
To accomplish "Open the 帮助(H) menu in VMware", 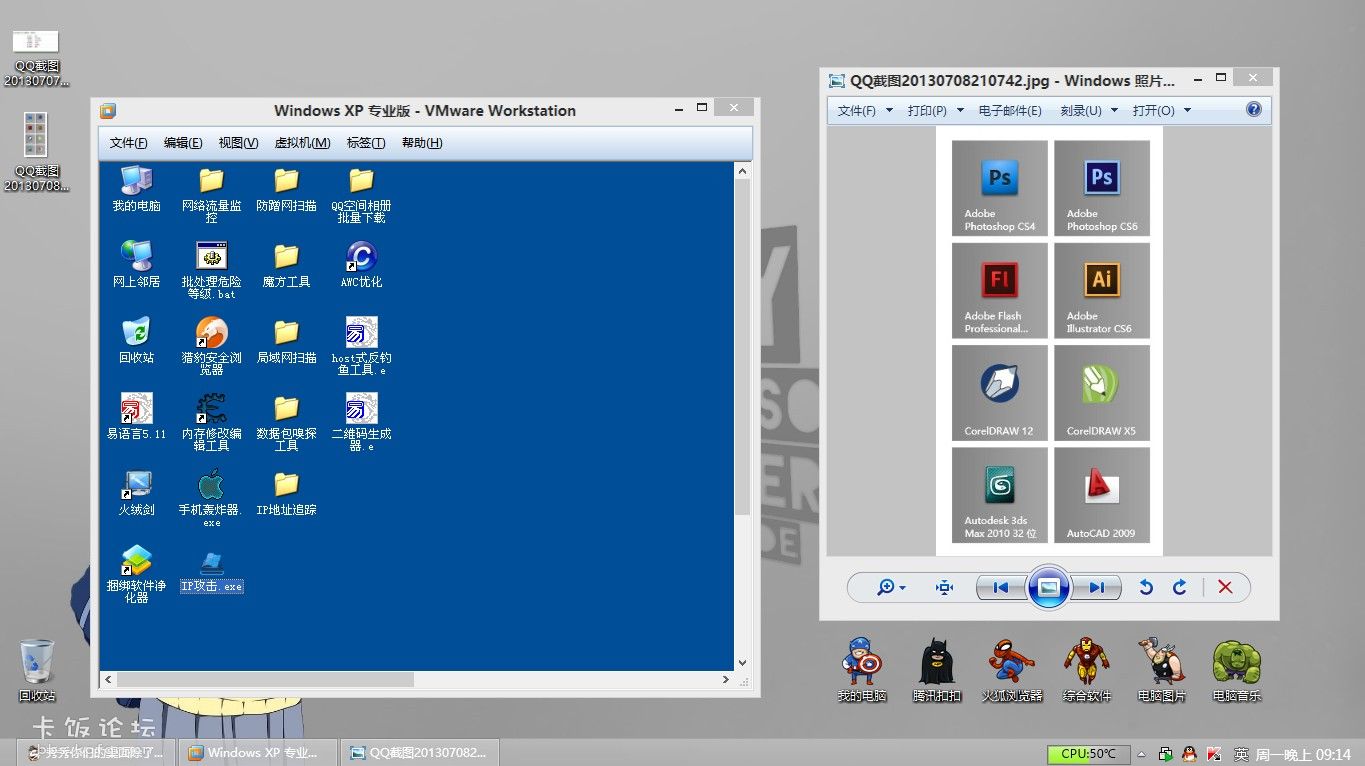I will (x=422, y=143).
